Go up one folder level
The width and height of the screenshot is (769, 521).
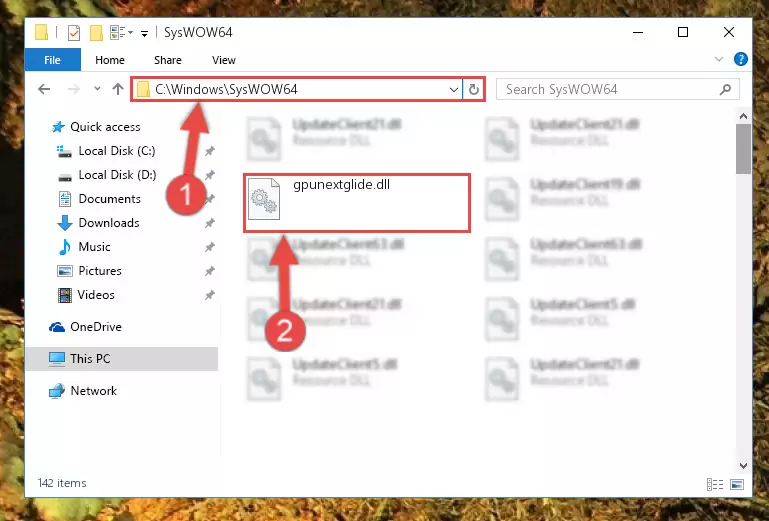click(118, 89)
